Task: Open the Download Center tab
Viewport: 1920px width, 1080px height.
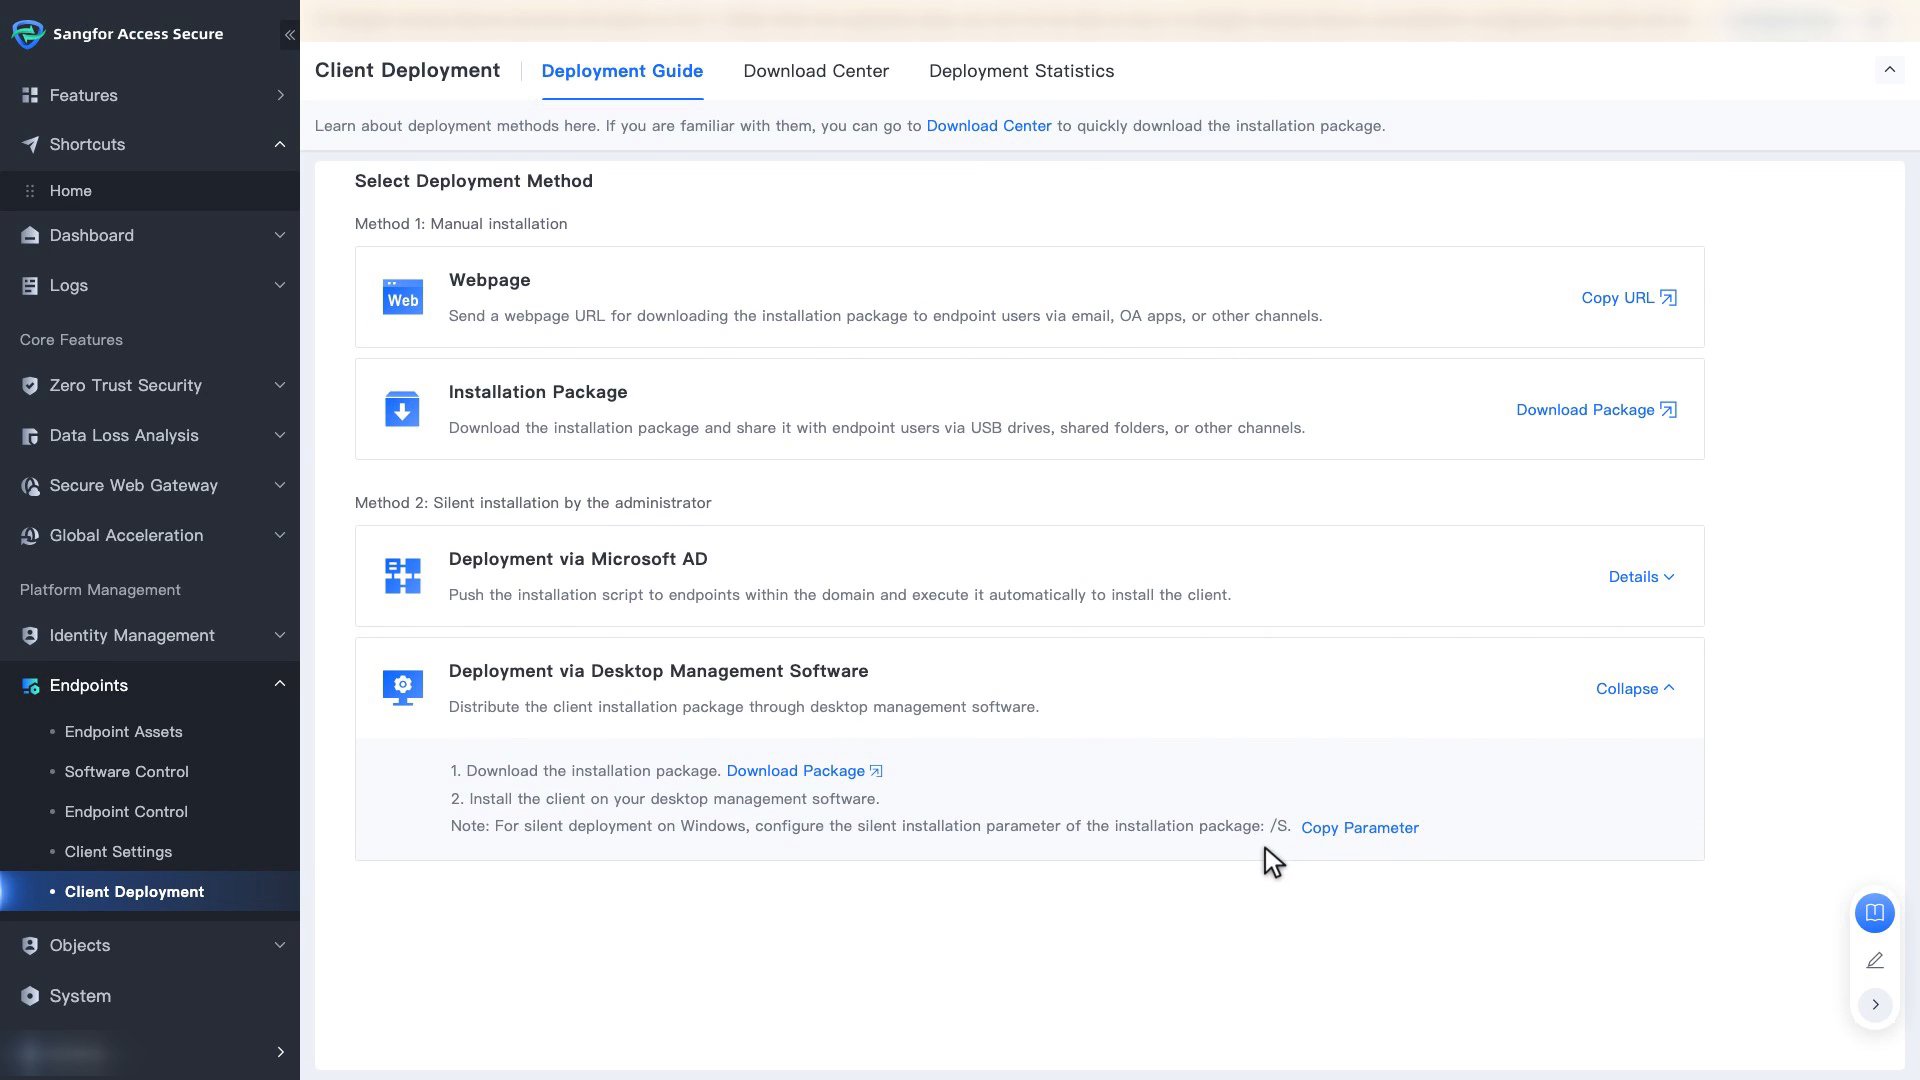Action: click(816, 71)
